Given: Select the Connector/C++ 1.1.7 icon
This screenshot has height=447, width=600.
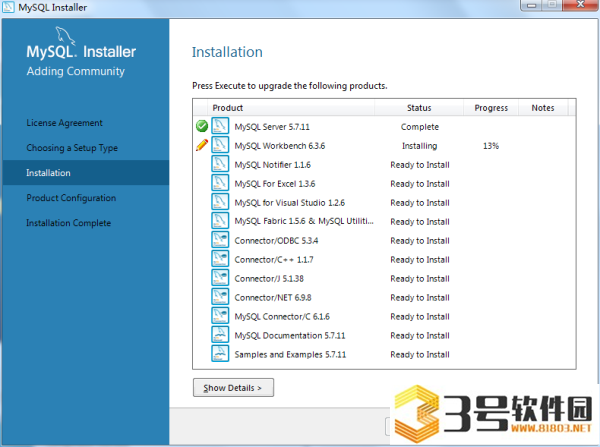Looking at the screenshot, I should tap(220, 259).
